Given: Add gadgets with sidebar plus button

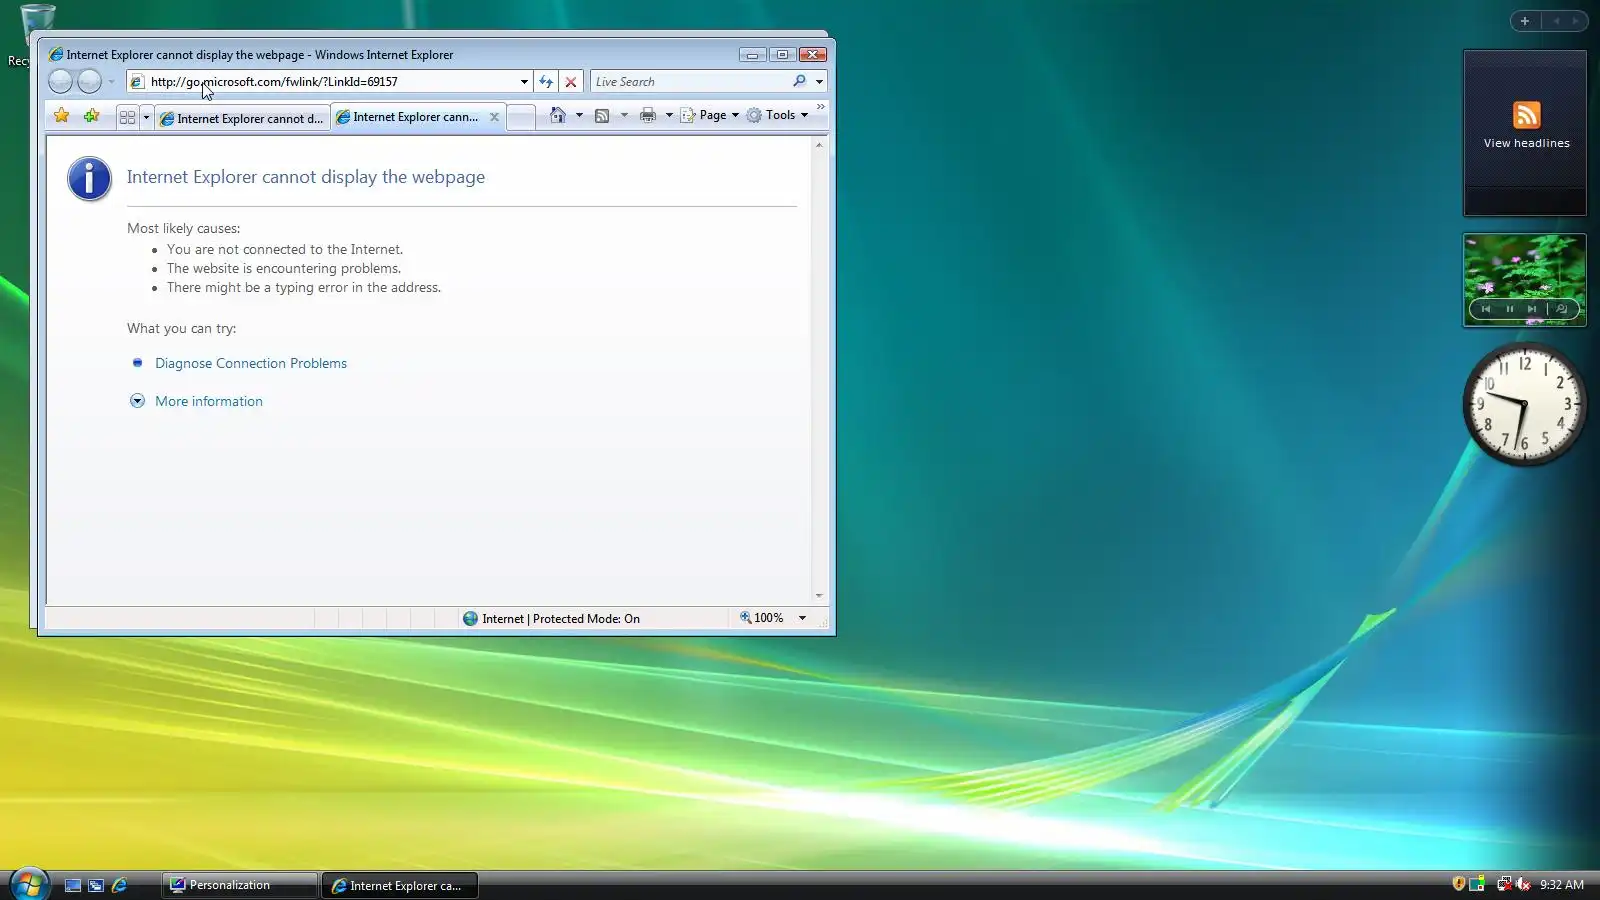Looking at the screenshot, I should (1525, 21).
